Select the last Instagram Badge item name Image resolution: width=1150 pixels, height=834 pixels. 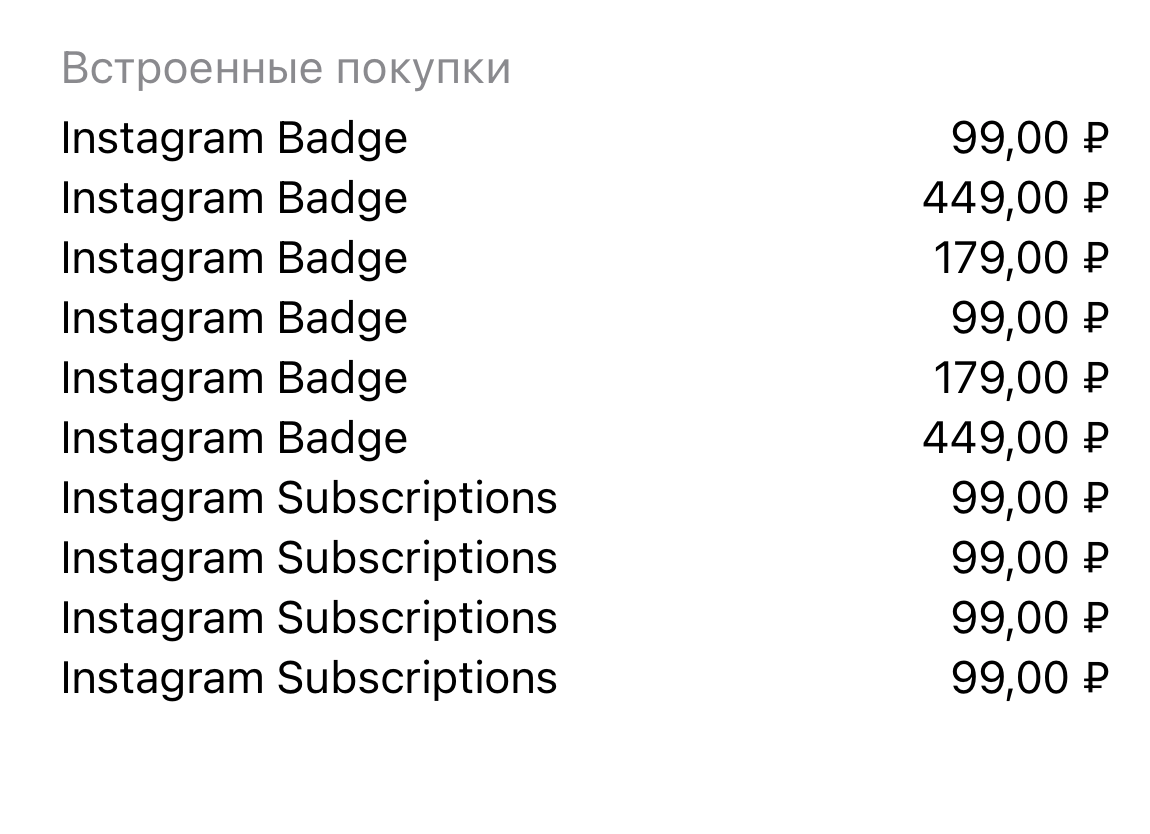point(234,439)
